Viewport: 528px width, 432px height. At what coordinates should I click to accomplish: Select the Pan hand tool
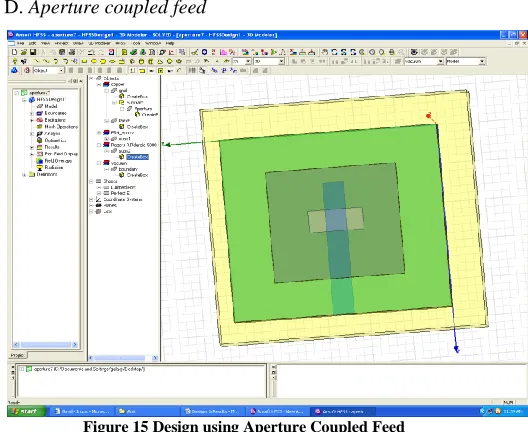(x=325, y=52)
